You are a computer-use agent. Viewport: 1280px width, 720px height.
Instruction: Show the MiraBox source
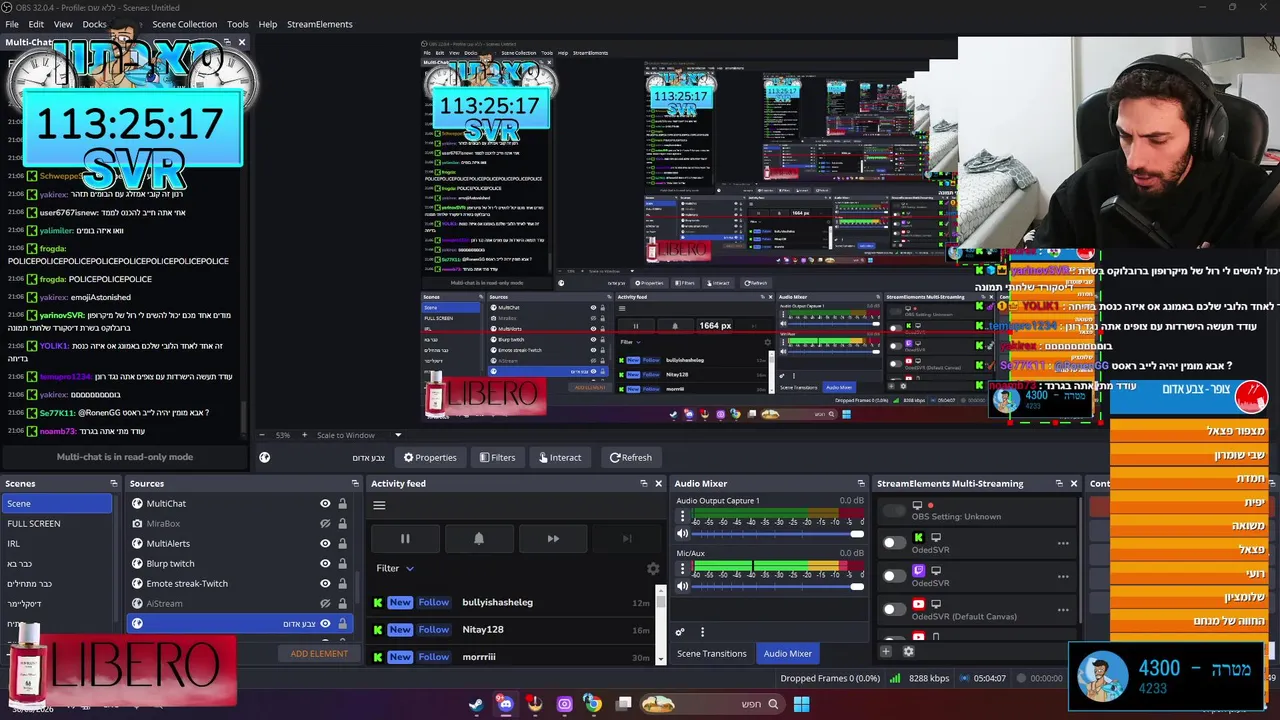[x=325, y=524]
